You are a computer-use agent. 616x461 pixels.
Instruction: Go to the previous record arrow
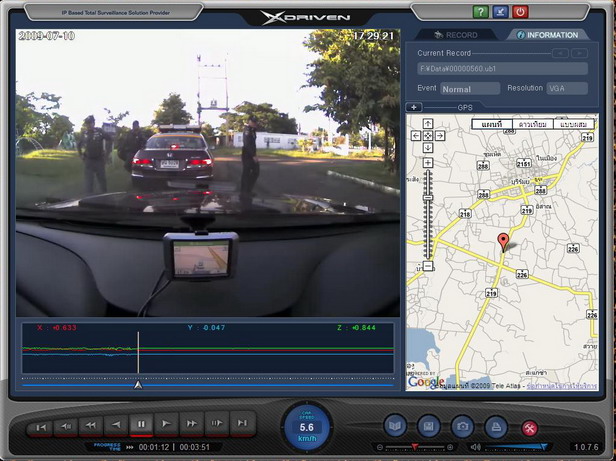click(x=560, y=53)
